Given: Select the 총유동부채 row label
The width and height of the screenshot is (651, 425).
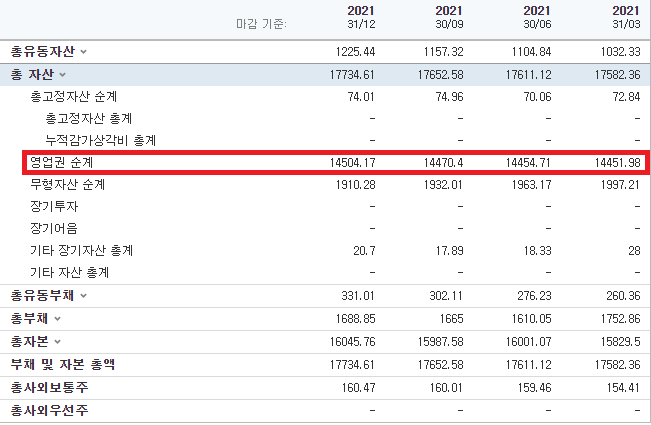Looking at the screenshot, I should point(43,296).
